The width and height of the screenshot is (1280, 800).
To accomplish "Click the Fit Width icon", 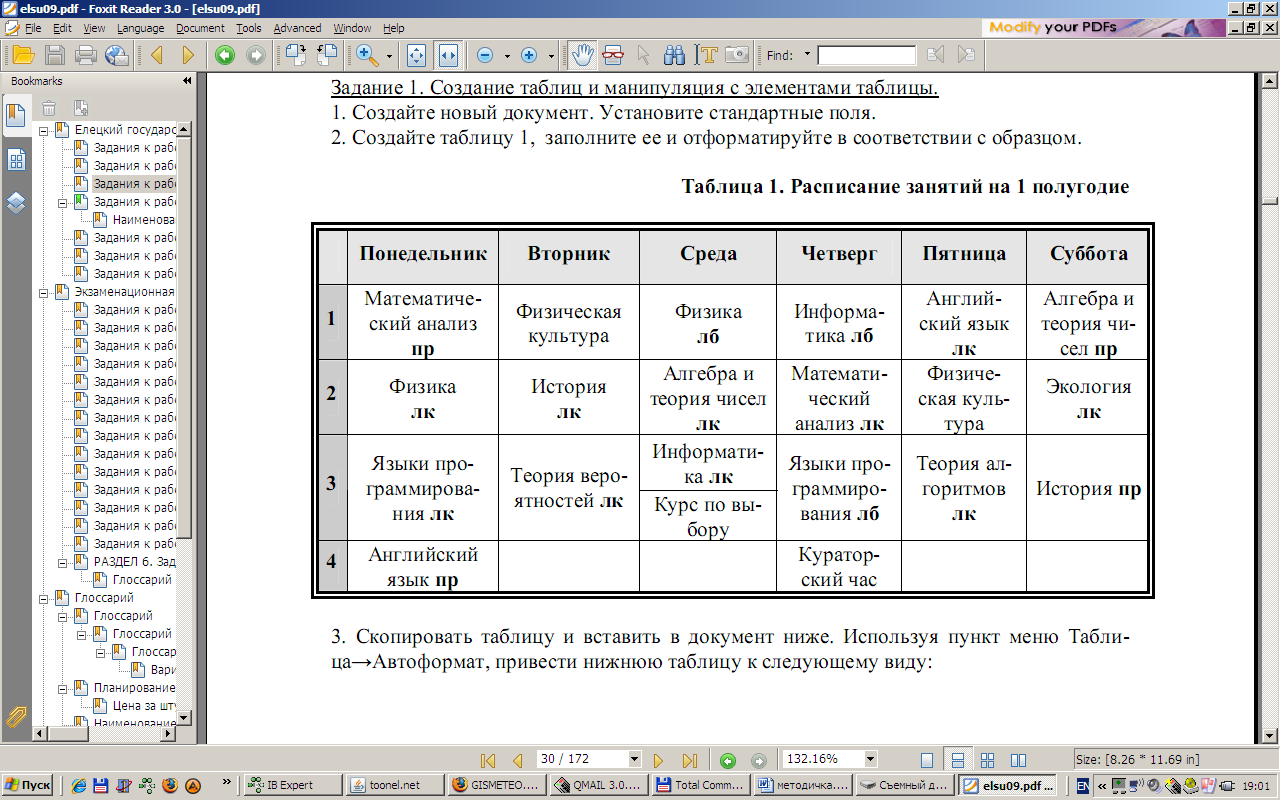I will (448, 55).
